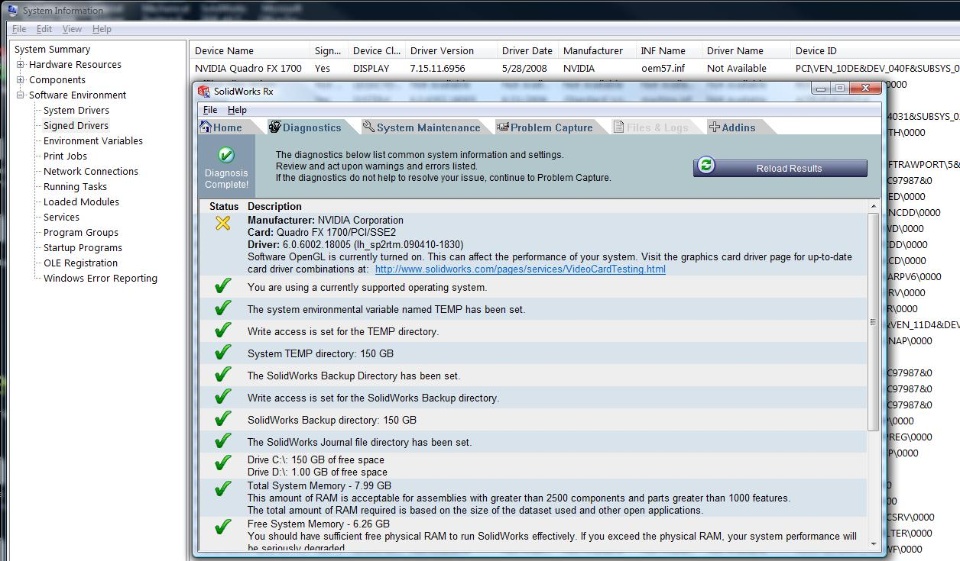Click the green check beside TEMP variable set
This screenshot has width=960, height=561.
pyautogui.click(x=223, y=307)
